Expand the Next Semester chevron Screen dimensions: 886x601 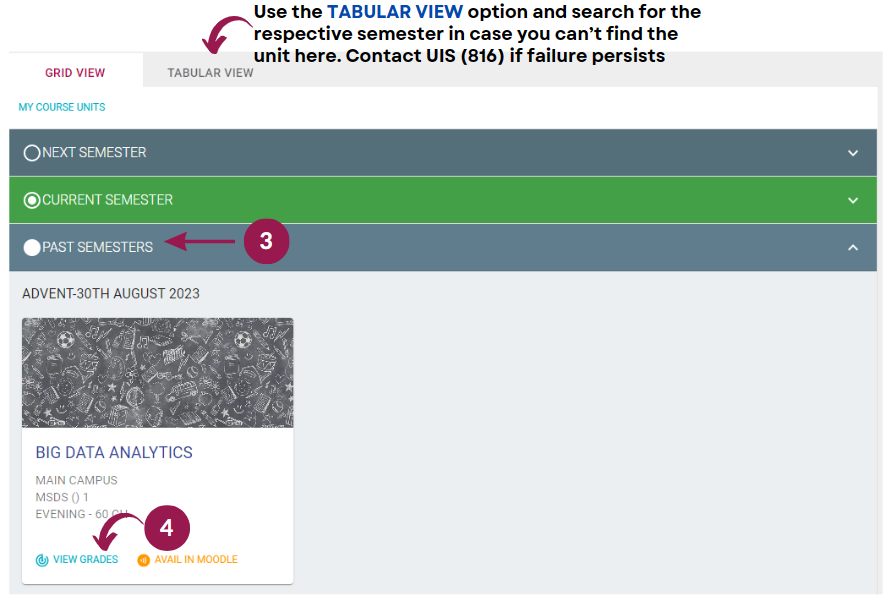point(853,153)
